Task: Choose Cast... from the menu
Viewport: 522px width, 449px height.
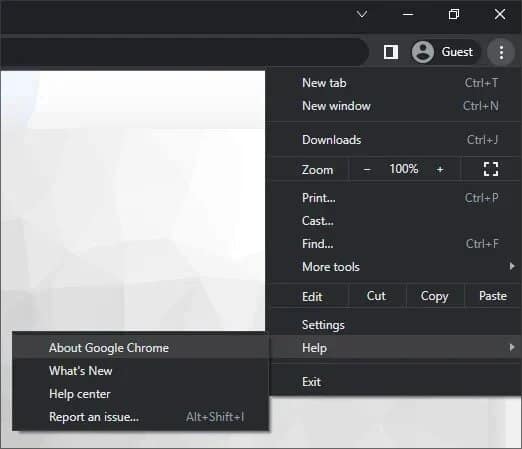Action: point(396,221)
